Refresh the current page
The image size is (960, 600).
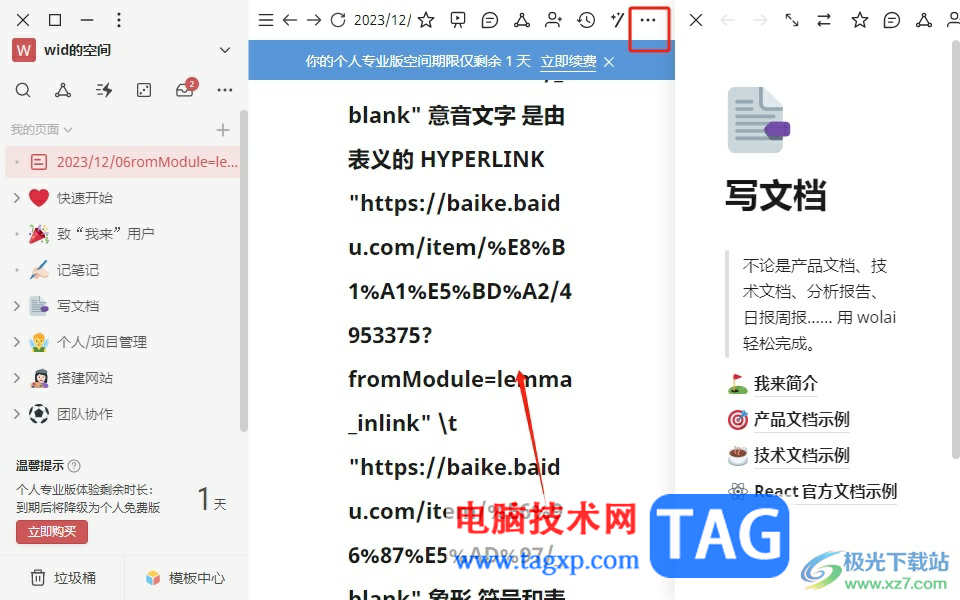(x=338, y=20)
